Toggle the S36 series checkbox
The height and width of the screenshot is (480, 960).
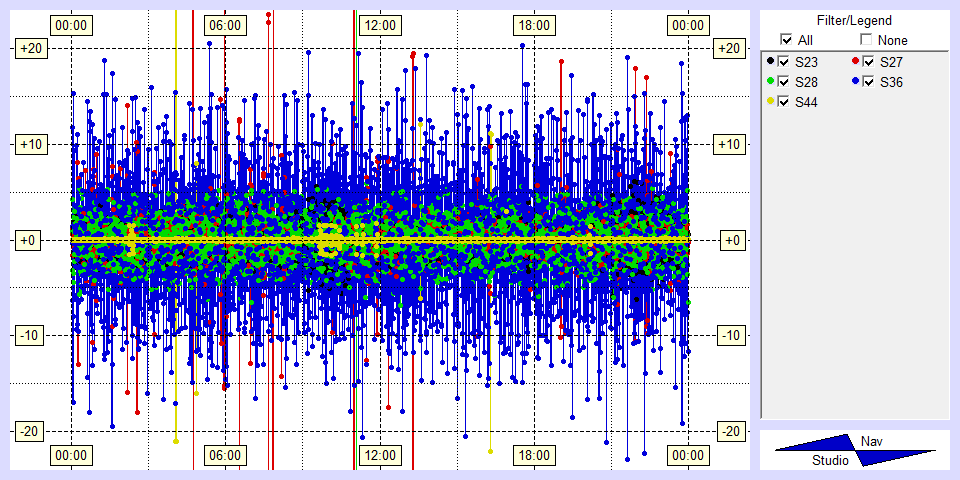[x=868, y=82]
